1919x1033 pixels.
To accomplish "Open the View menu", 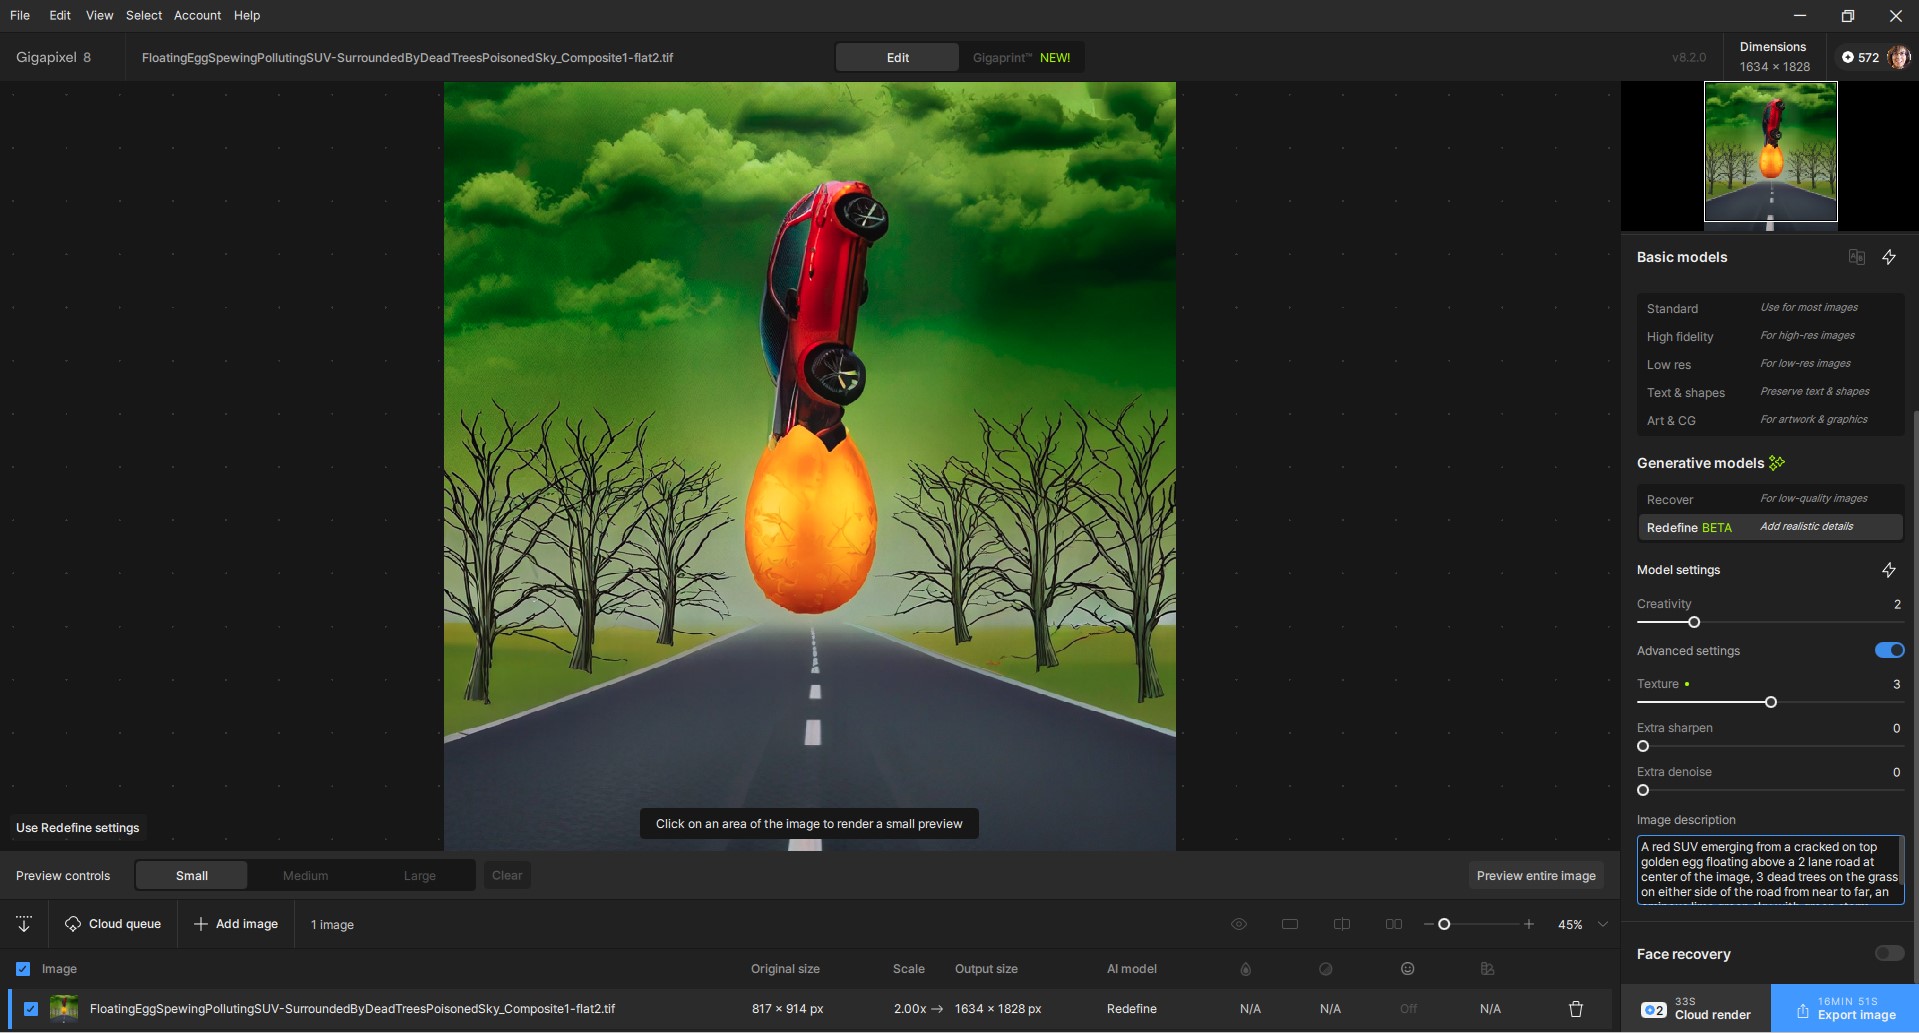I will 99,15.
